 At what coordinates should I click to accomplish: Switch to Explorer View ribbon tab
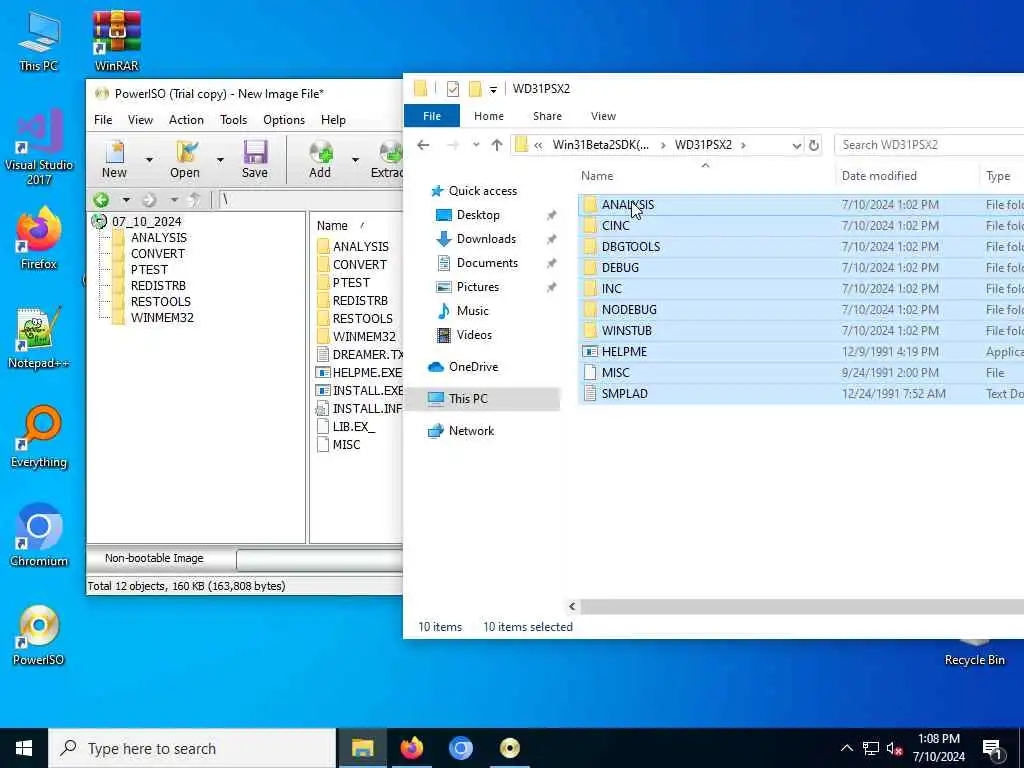[x=603, y=116]
